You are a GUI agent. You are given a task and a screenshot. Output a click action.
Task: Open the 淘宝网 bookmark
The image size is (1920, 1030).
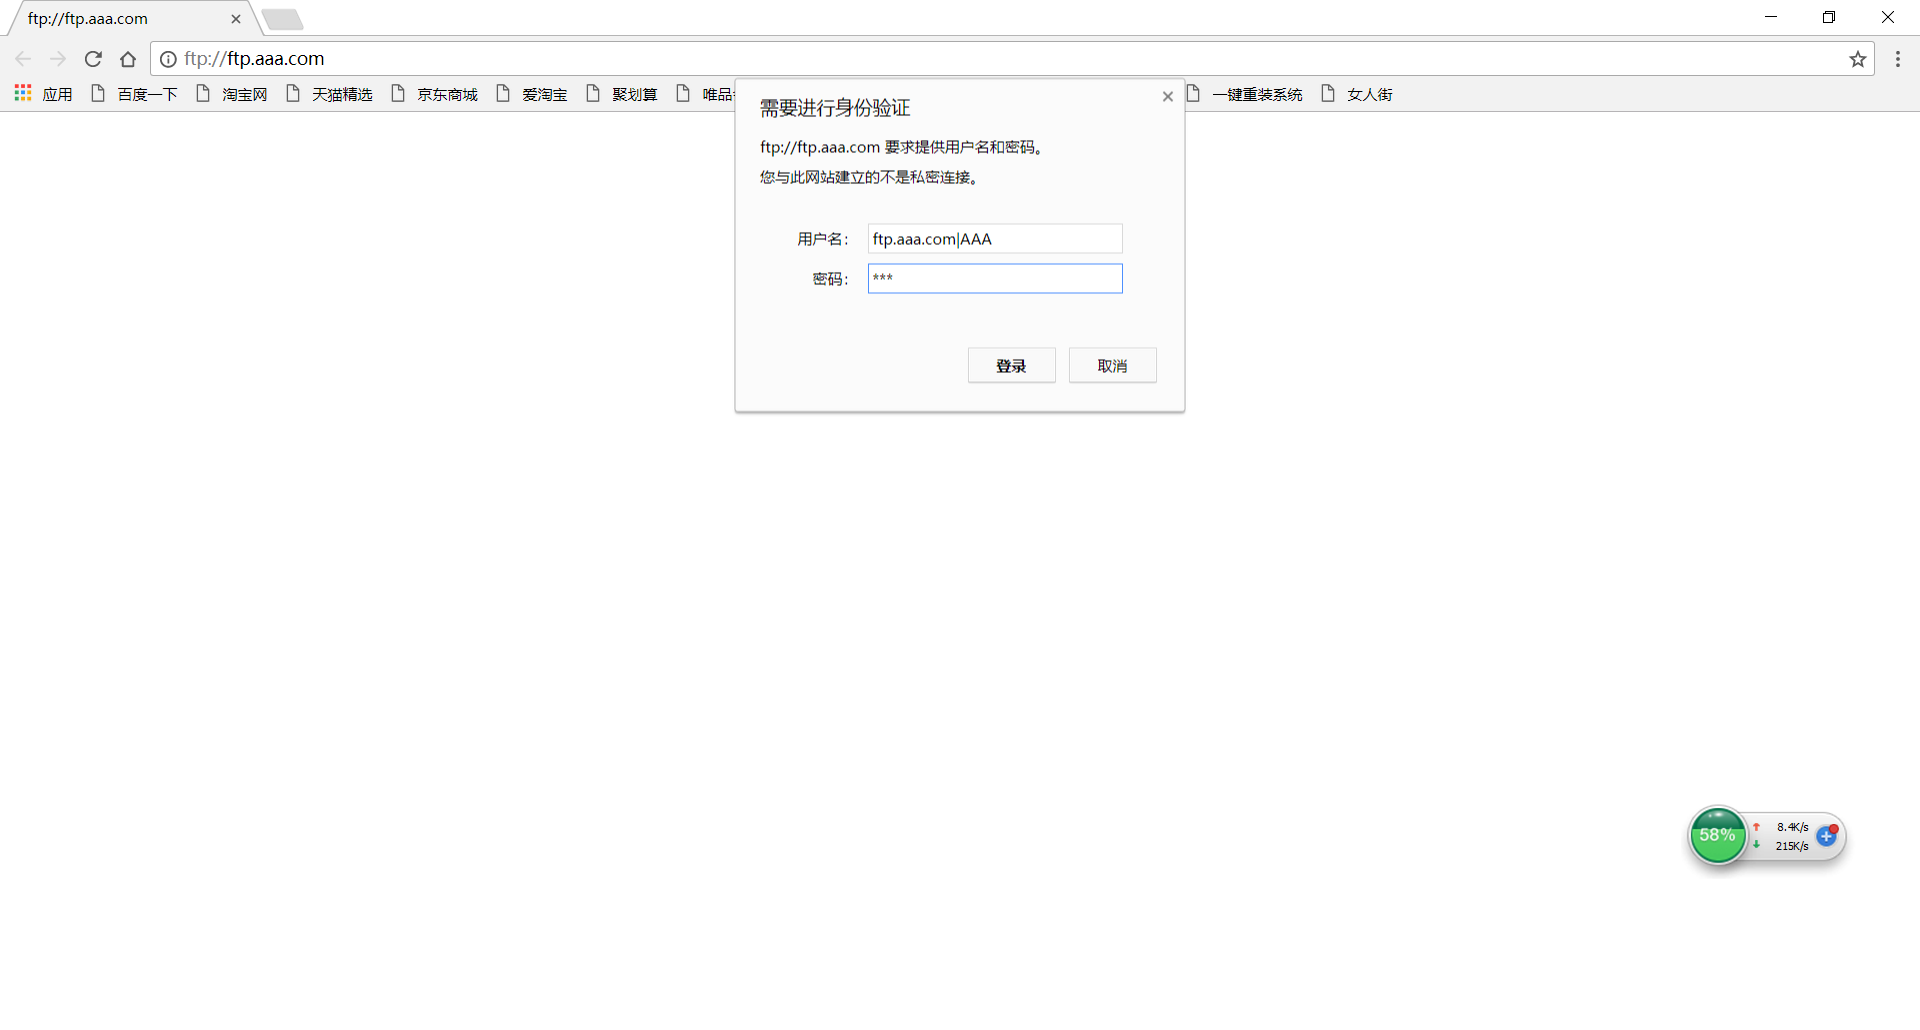(232, 94)
